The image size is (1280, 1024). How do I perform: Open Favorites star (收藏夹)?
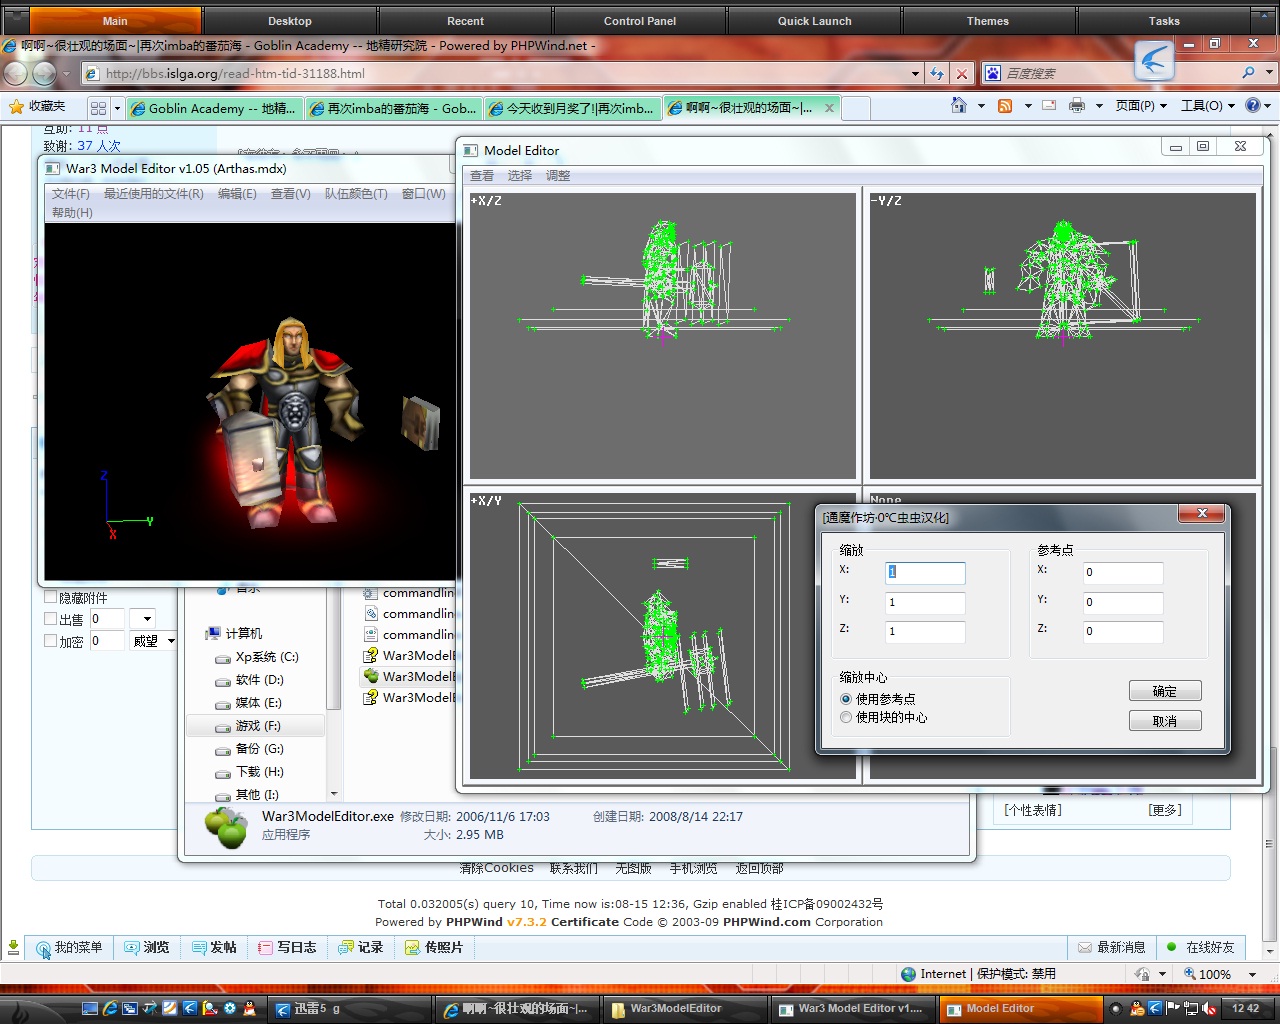click(16, 106)
